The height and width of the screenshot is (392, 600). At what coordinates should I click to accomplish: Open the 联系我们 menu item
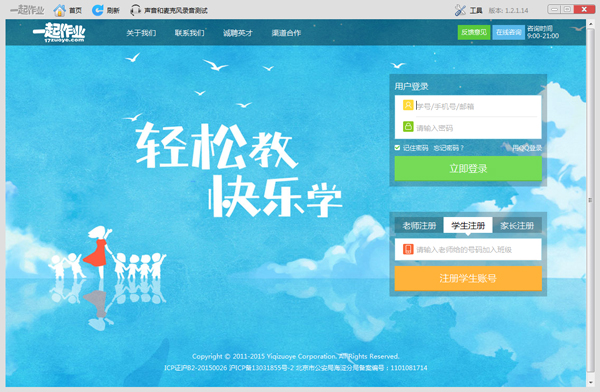pyautogui.click(x=189, y=33)
